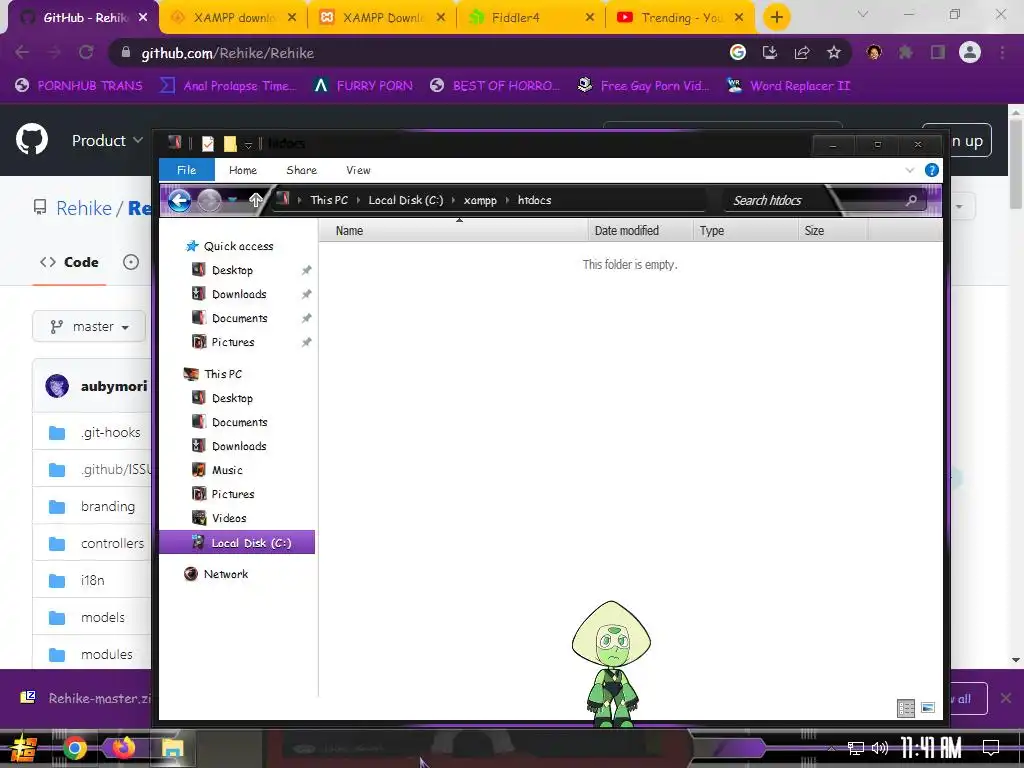Click the browser page vertical scrollbar
The width and height of the screenshot is (1024, 768).
tap(1016, 163)
